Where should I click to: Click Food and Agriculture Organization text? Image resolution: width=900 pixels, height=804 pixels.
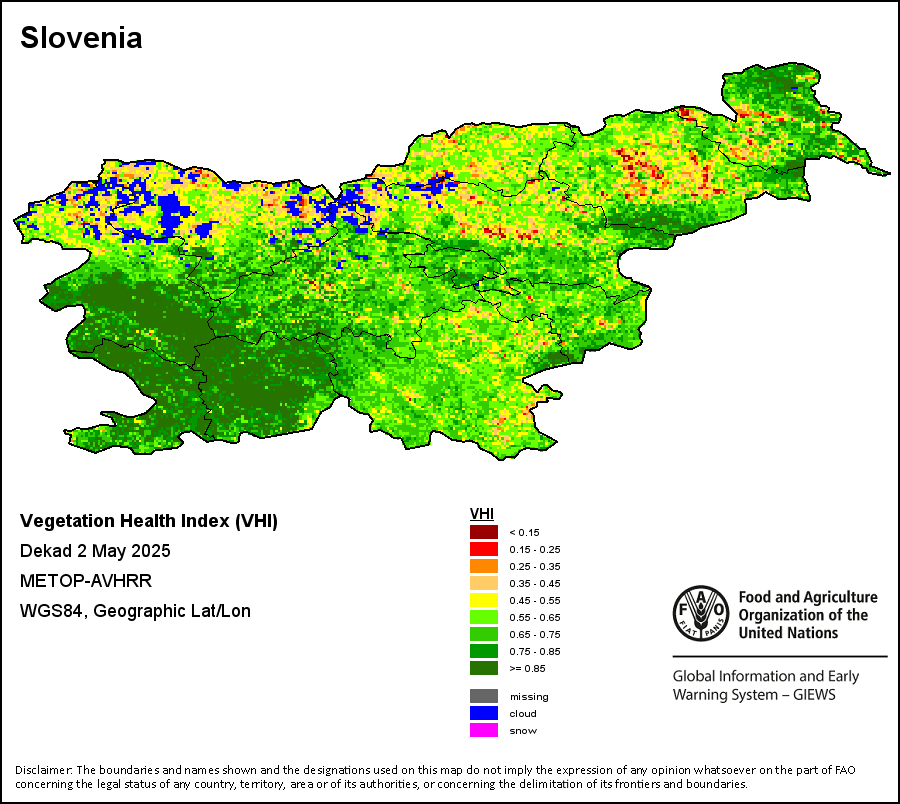tap(808, 615)
